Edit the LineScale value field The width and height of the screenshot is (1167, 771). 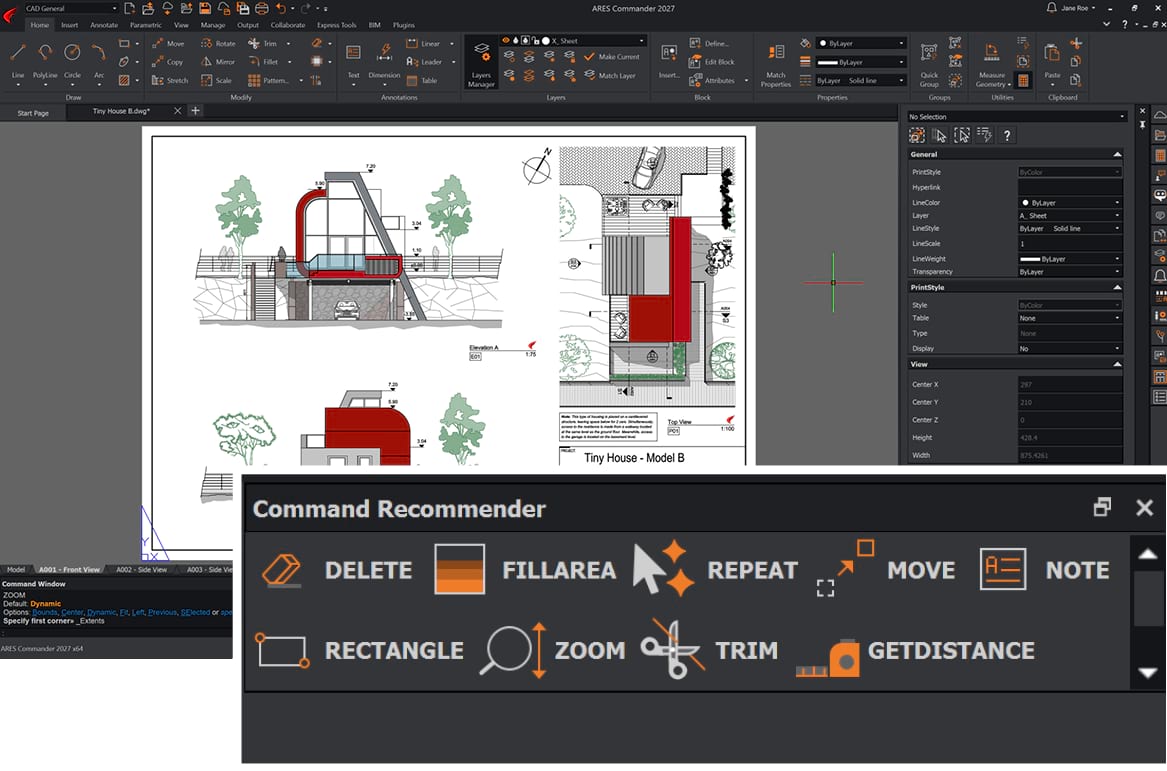point(1069,244)
